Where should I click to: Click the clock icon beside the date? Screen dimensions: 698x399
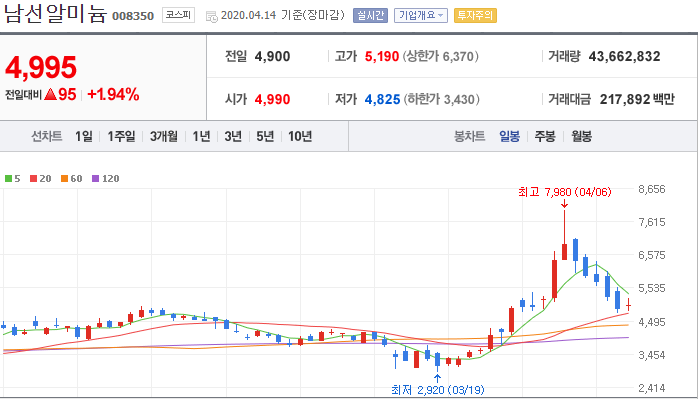pos(211,16)
